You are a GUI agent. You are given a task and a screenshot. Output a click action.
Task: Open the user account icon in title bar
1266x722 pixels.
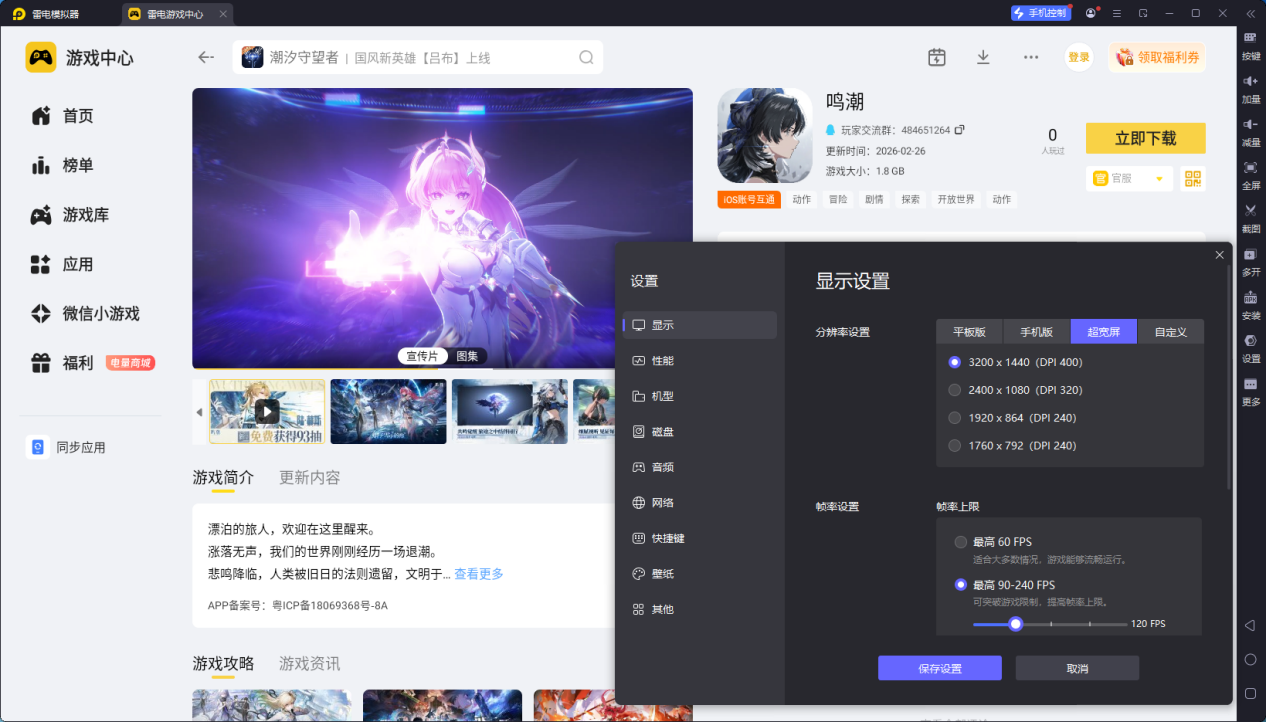coord(1090,13)
